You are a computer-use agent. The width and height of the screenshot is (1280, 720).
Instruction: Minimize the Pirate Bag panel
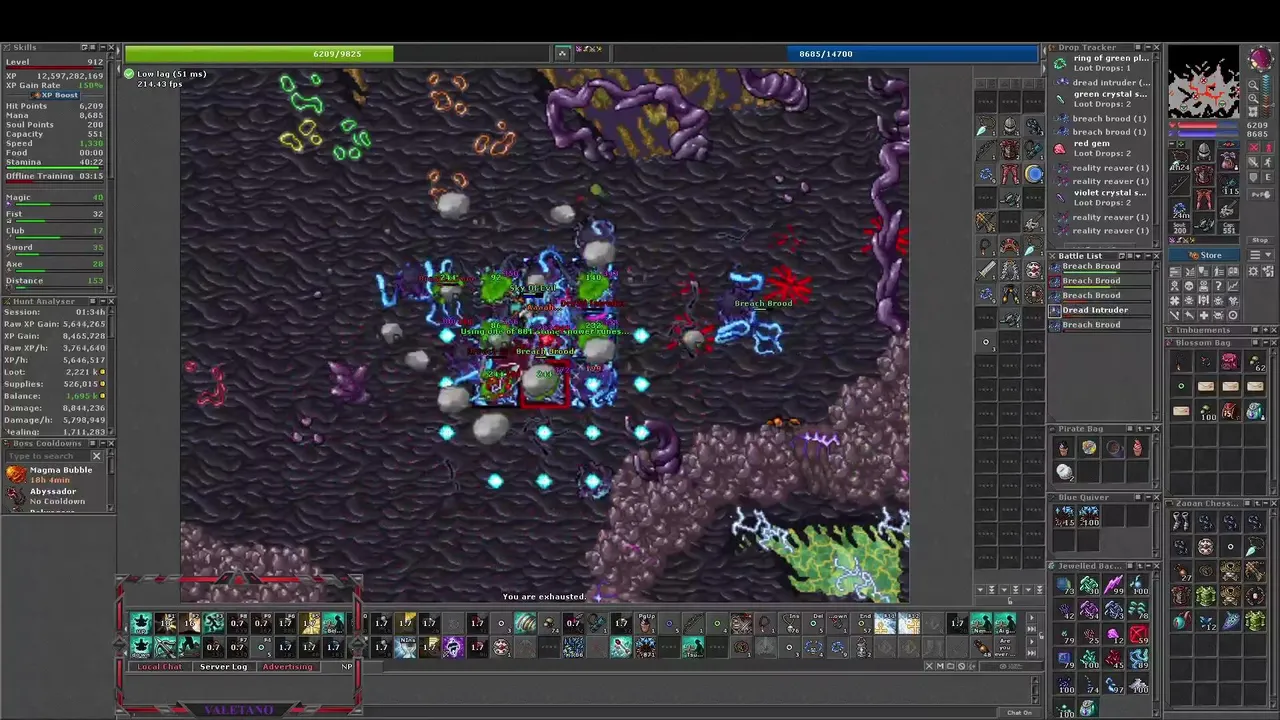pyautogui.click(x=1148, y=429)
